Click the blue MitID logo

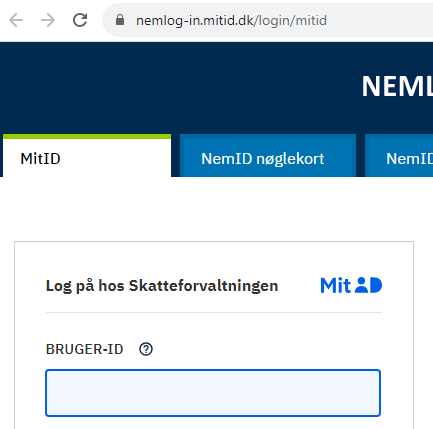pos(351,285)
